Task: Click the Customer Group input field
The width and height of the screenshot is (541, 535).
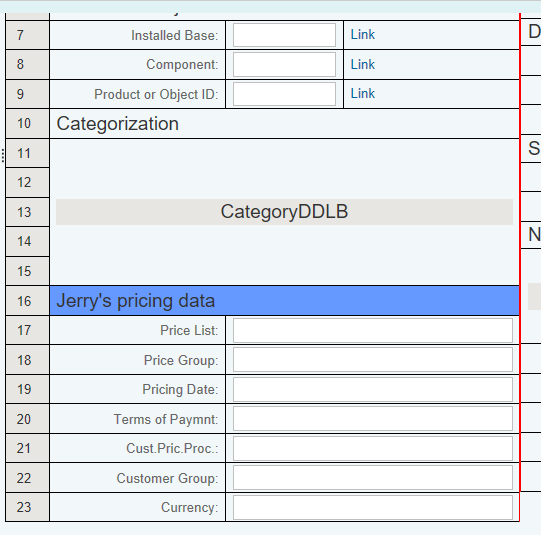Action: 373,478
